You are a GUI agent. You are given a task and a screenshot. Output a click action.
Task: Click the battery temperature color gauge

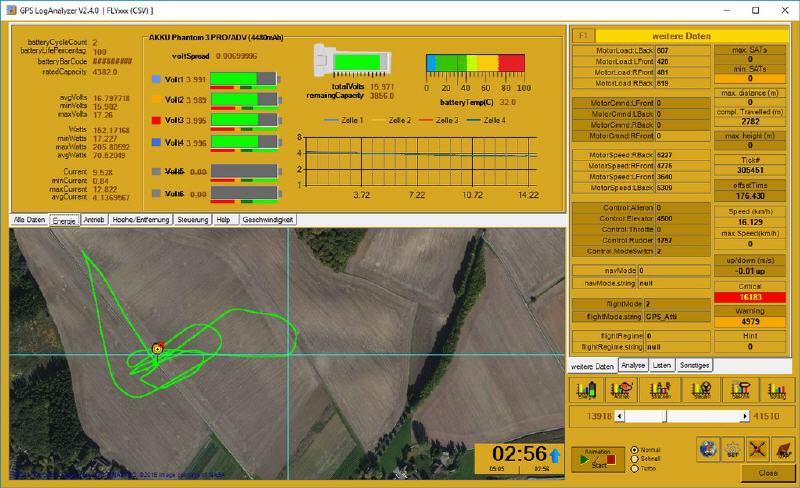click(x=475, y=63)
